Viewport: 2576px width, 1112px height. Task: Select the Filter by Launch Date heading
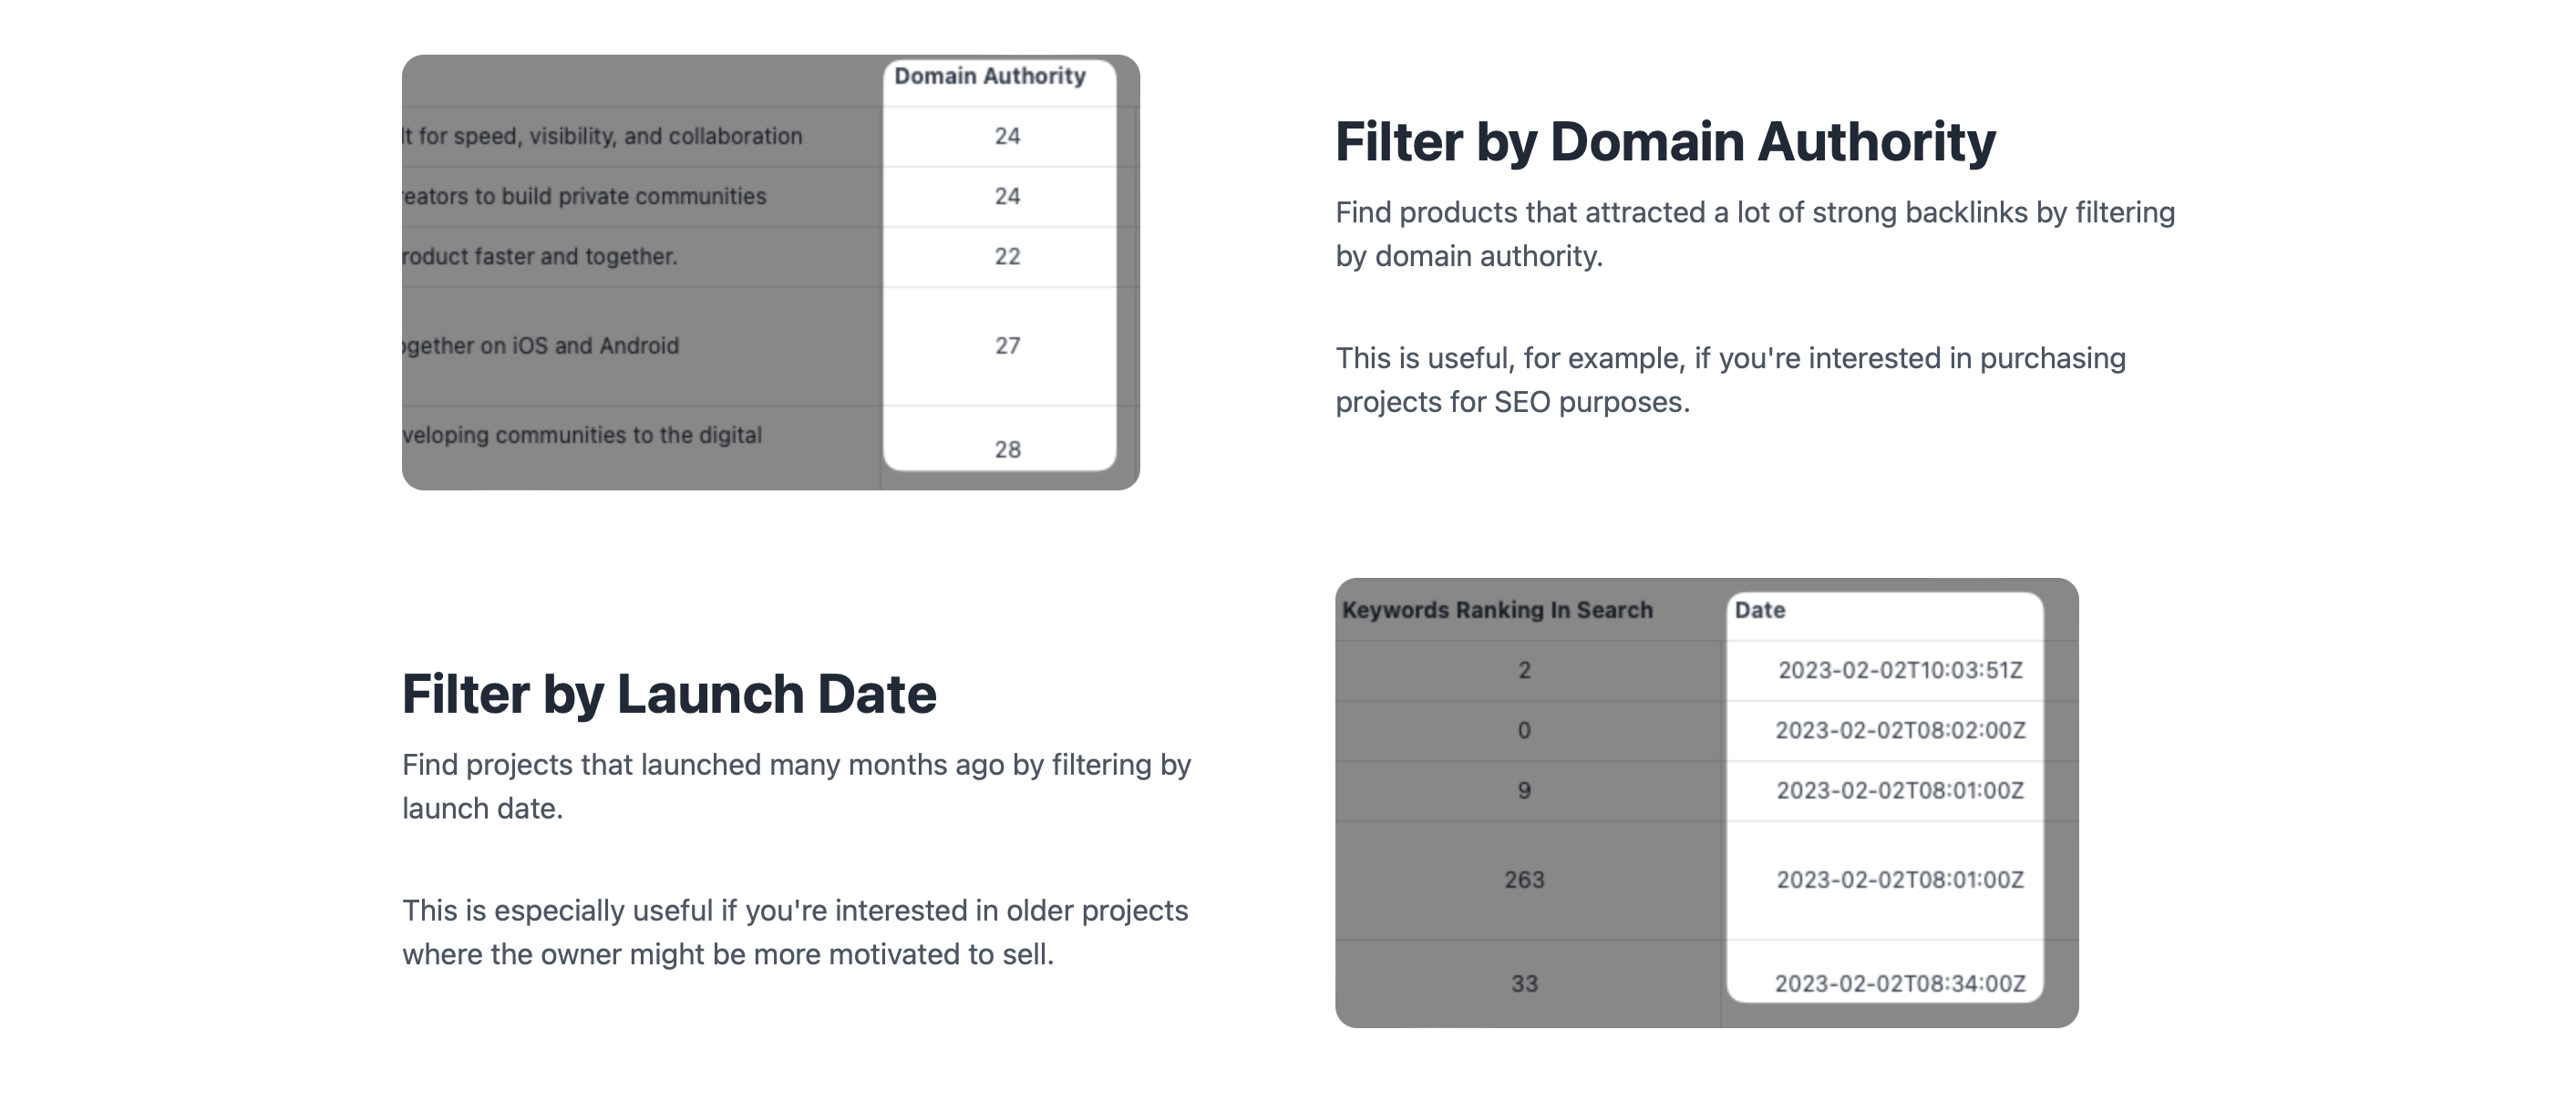(x=669, y=694)
